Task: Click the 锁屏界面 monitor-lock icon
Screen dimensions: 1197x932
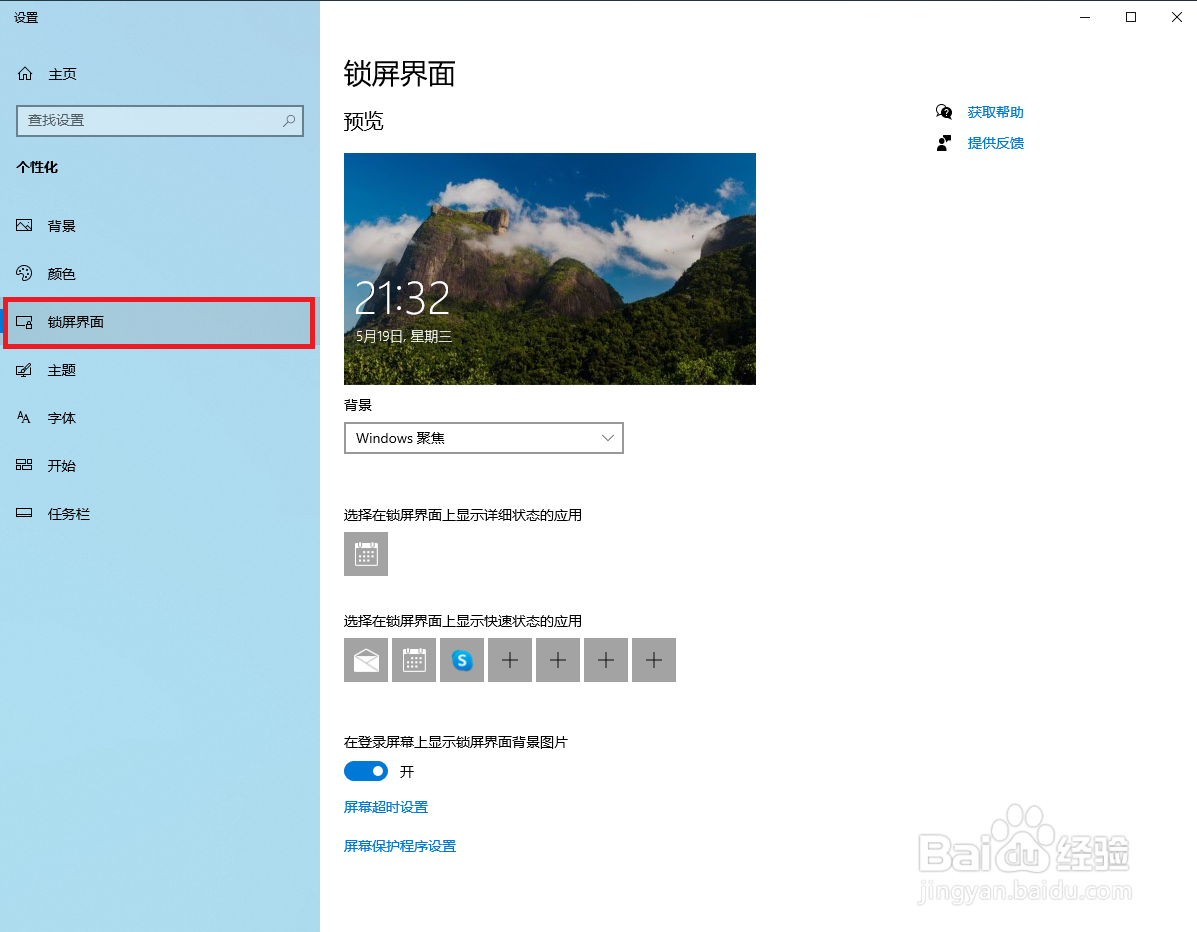Action: tap(24, 322)
